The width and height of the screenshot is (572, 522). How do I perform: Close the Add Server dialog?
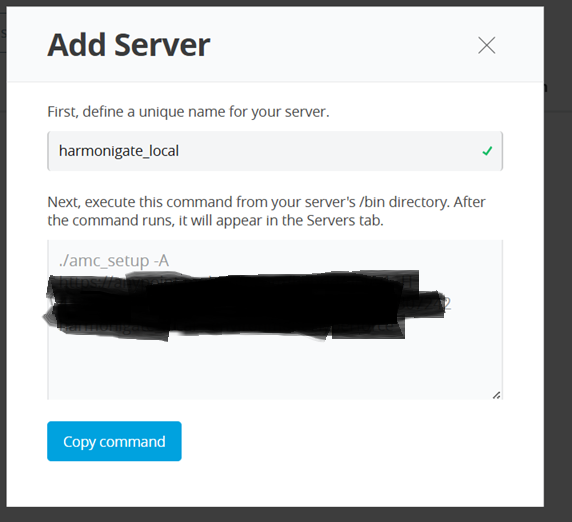[487, 46]
